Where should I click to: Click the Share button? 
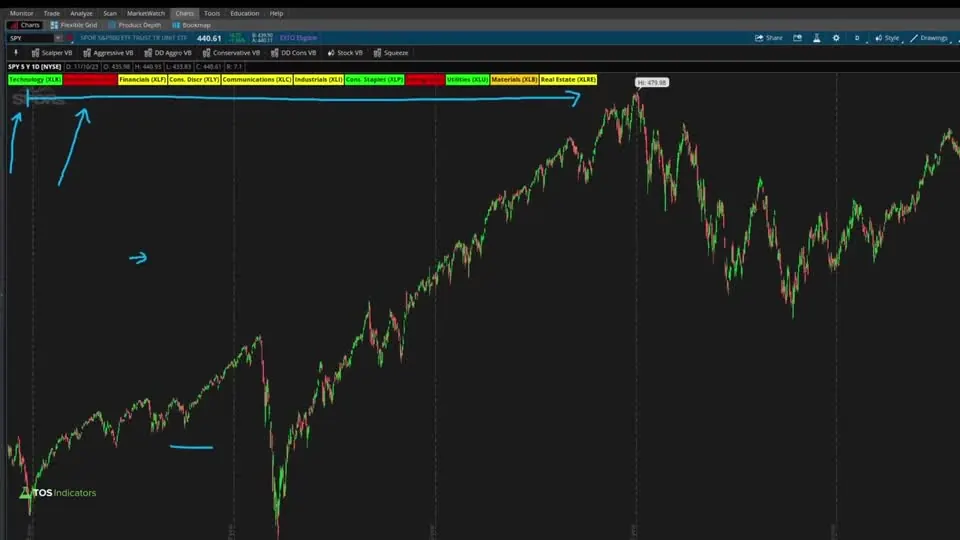tap(769, 38)
